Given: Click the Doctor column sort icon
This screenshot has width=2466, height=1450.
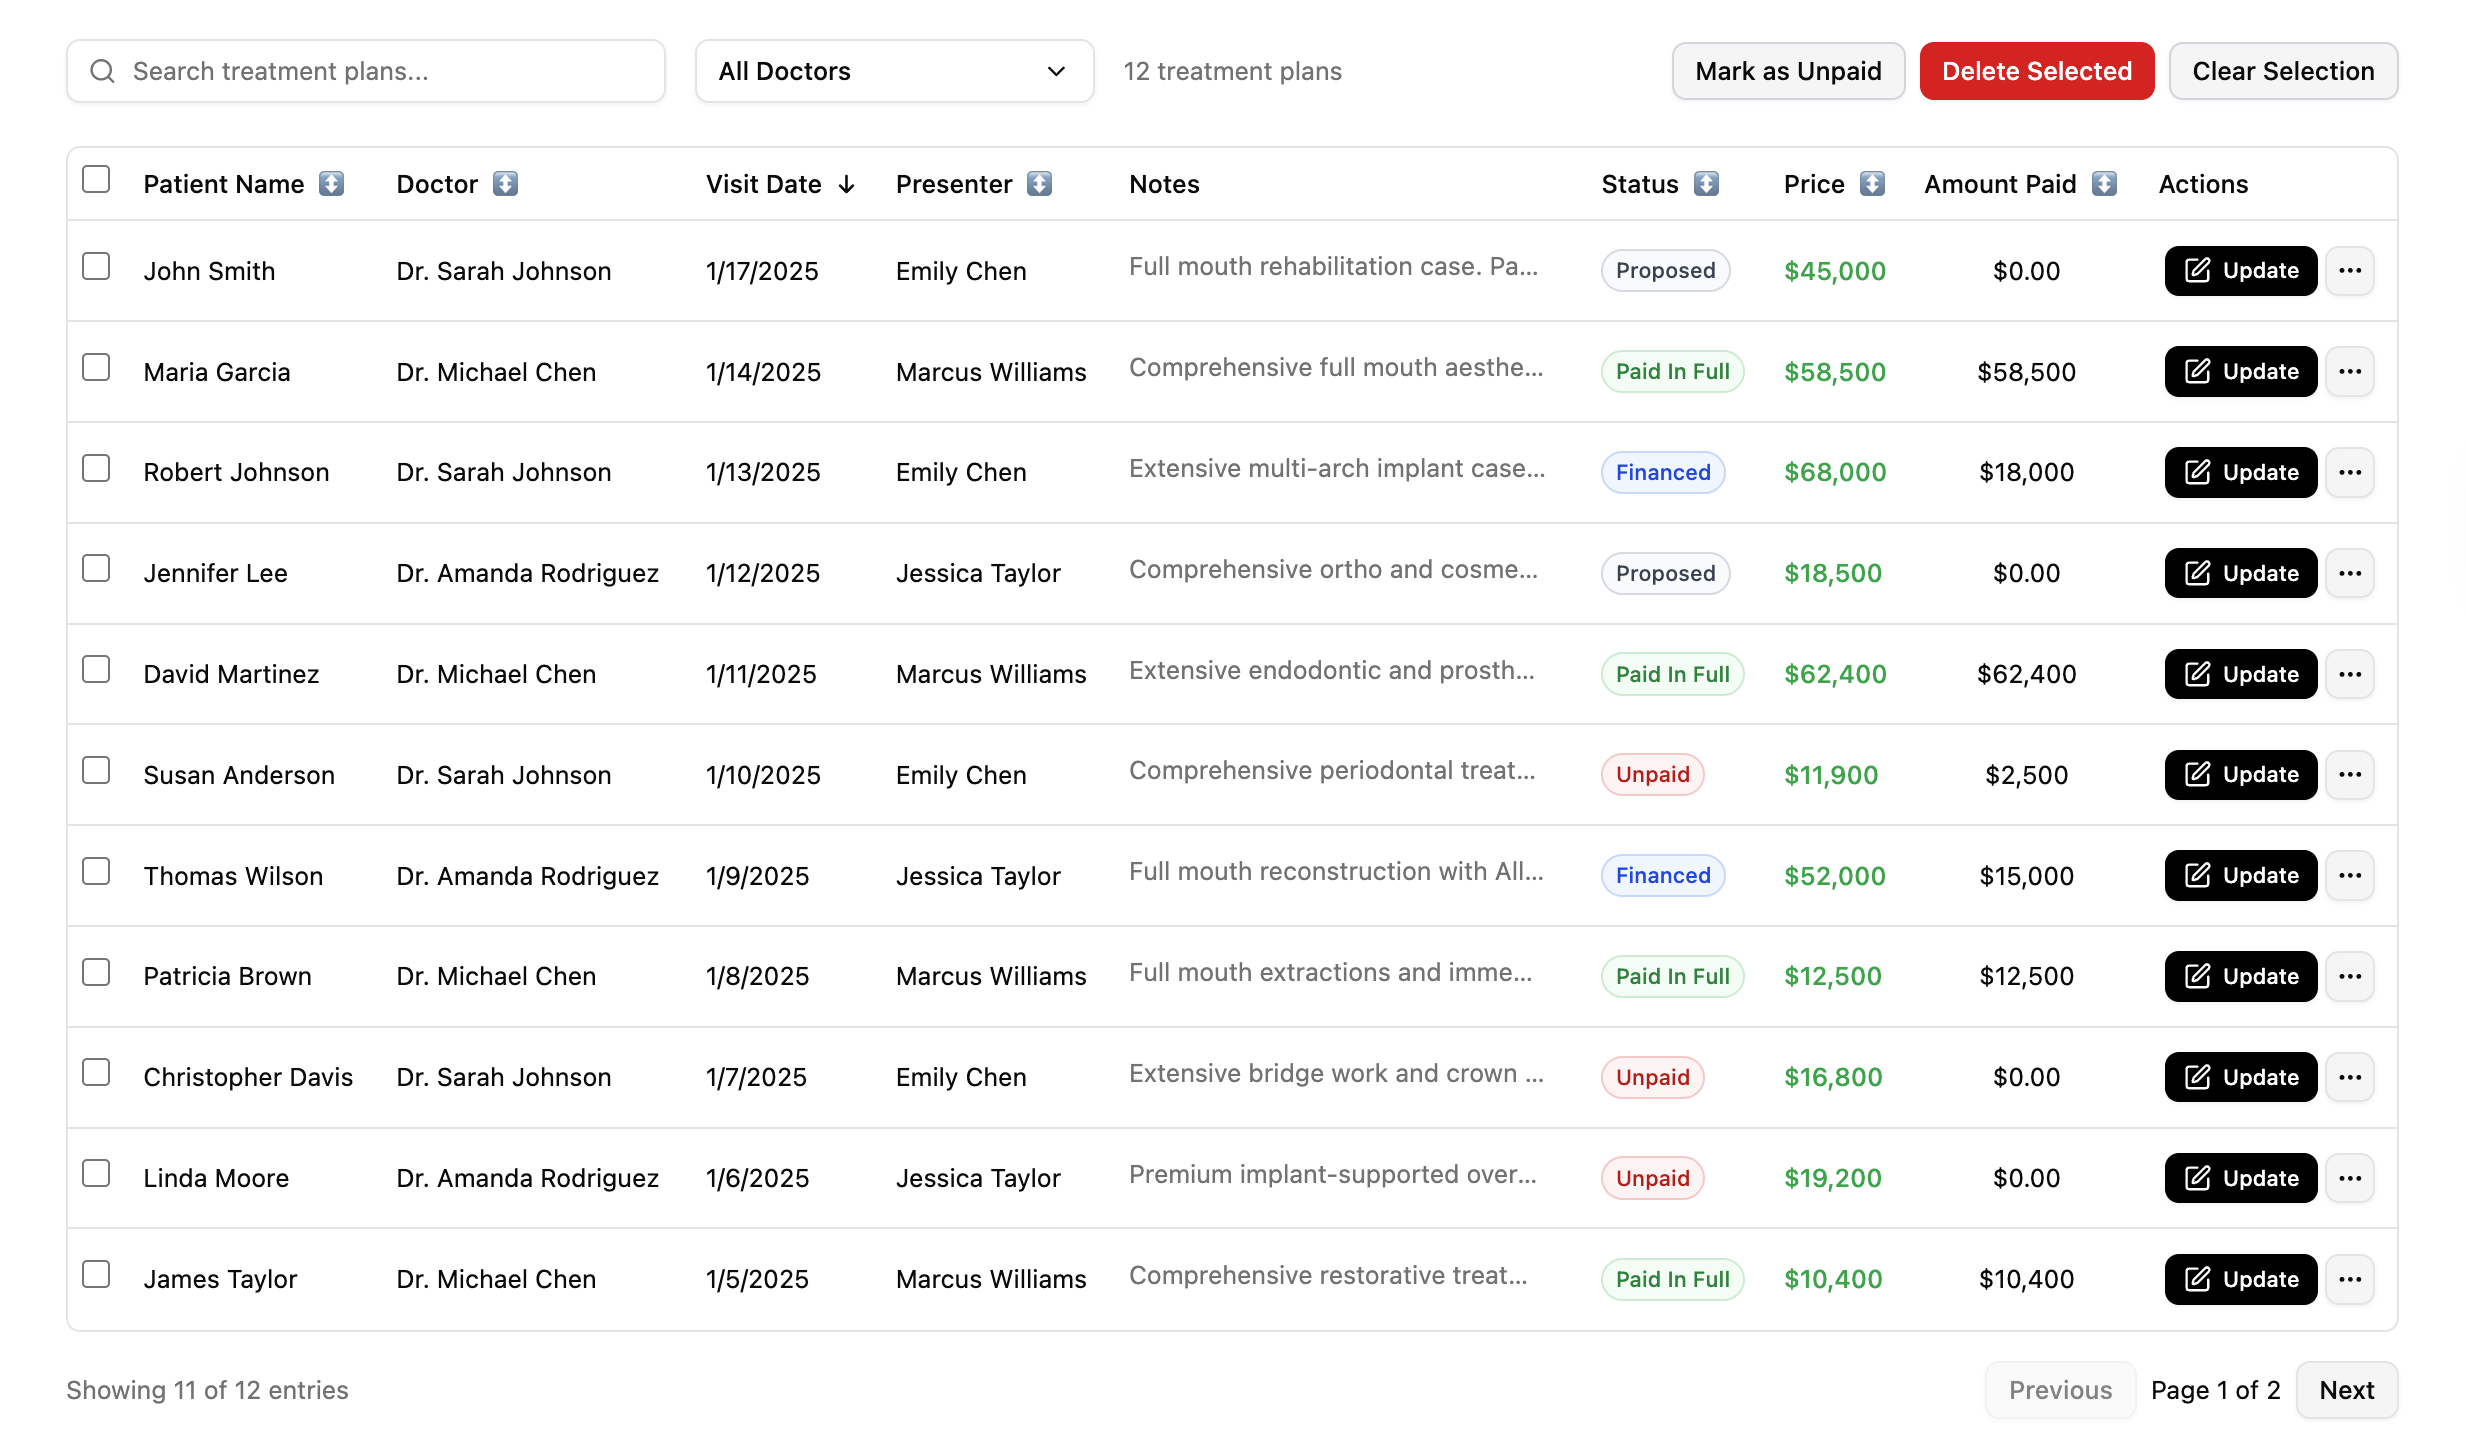Looking at the screenshot, I should [505, 184].
